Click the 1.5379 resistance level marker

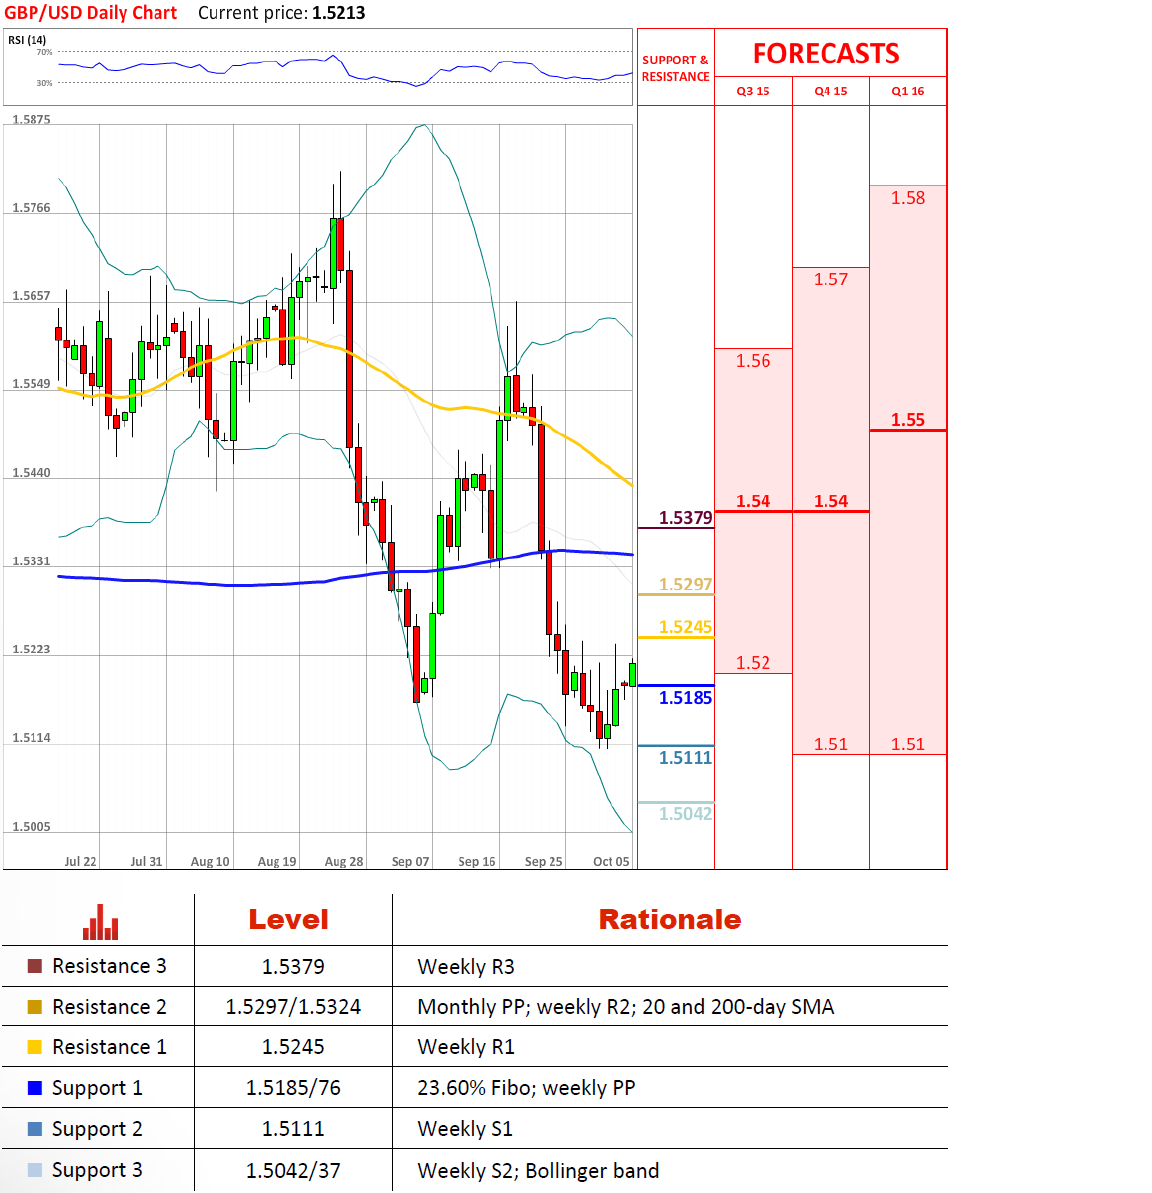tap(685, 518)
